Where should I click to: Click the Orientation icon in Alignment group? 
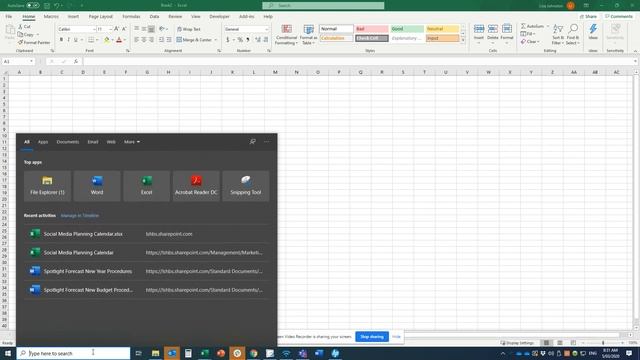click(x=162, y=29)
